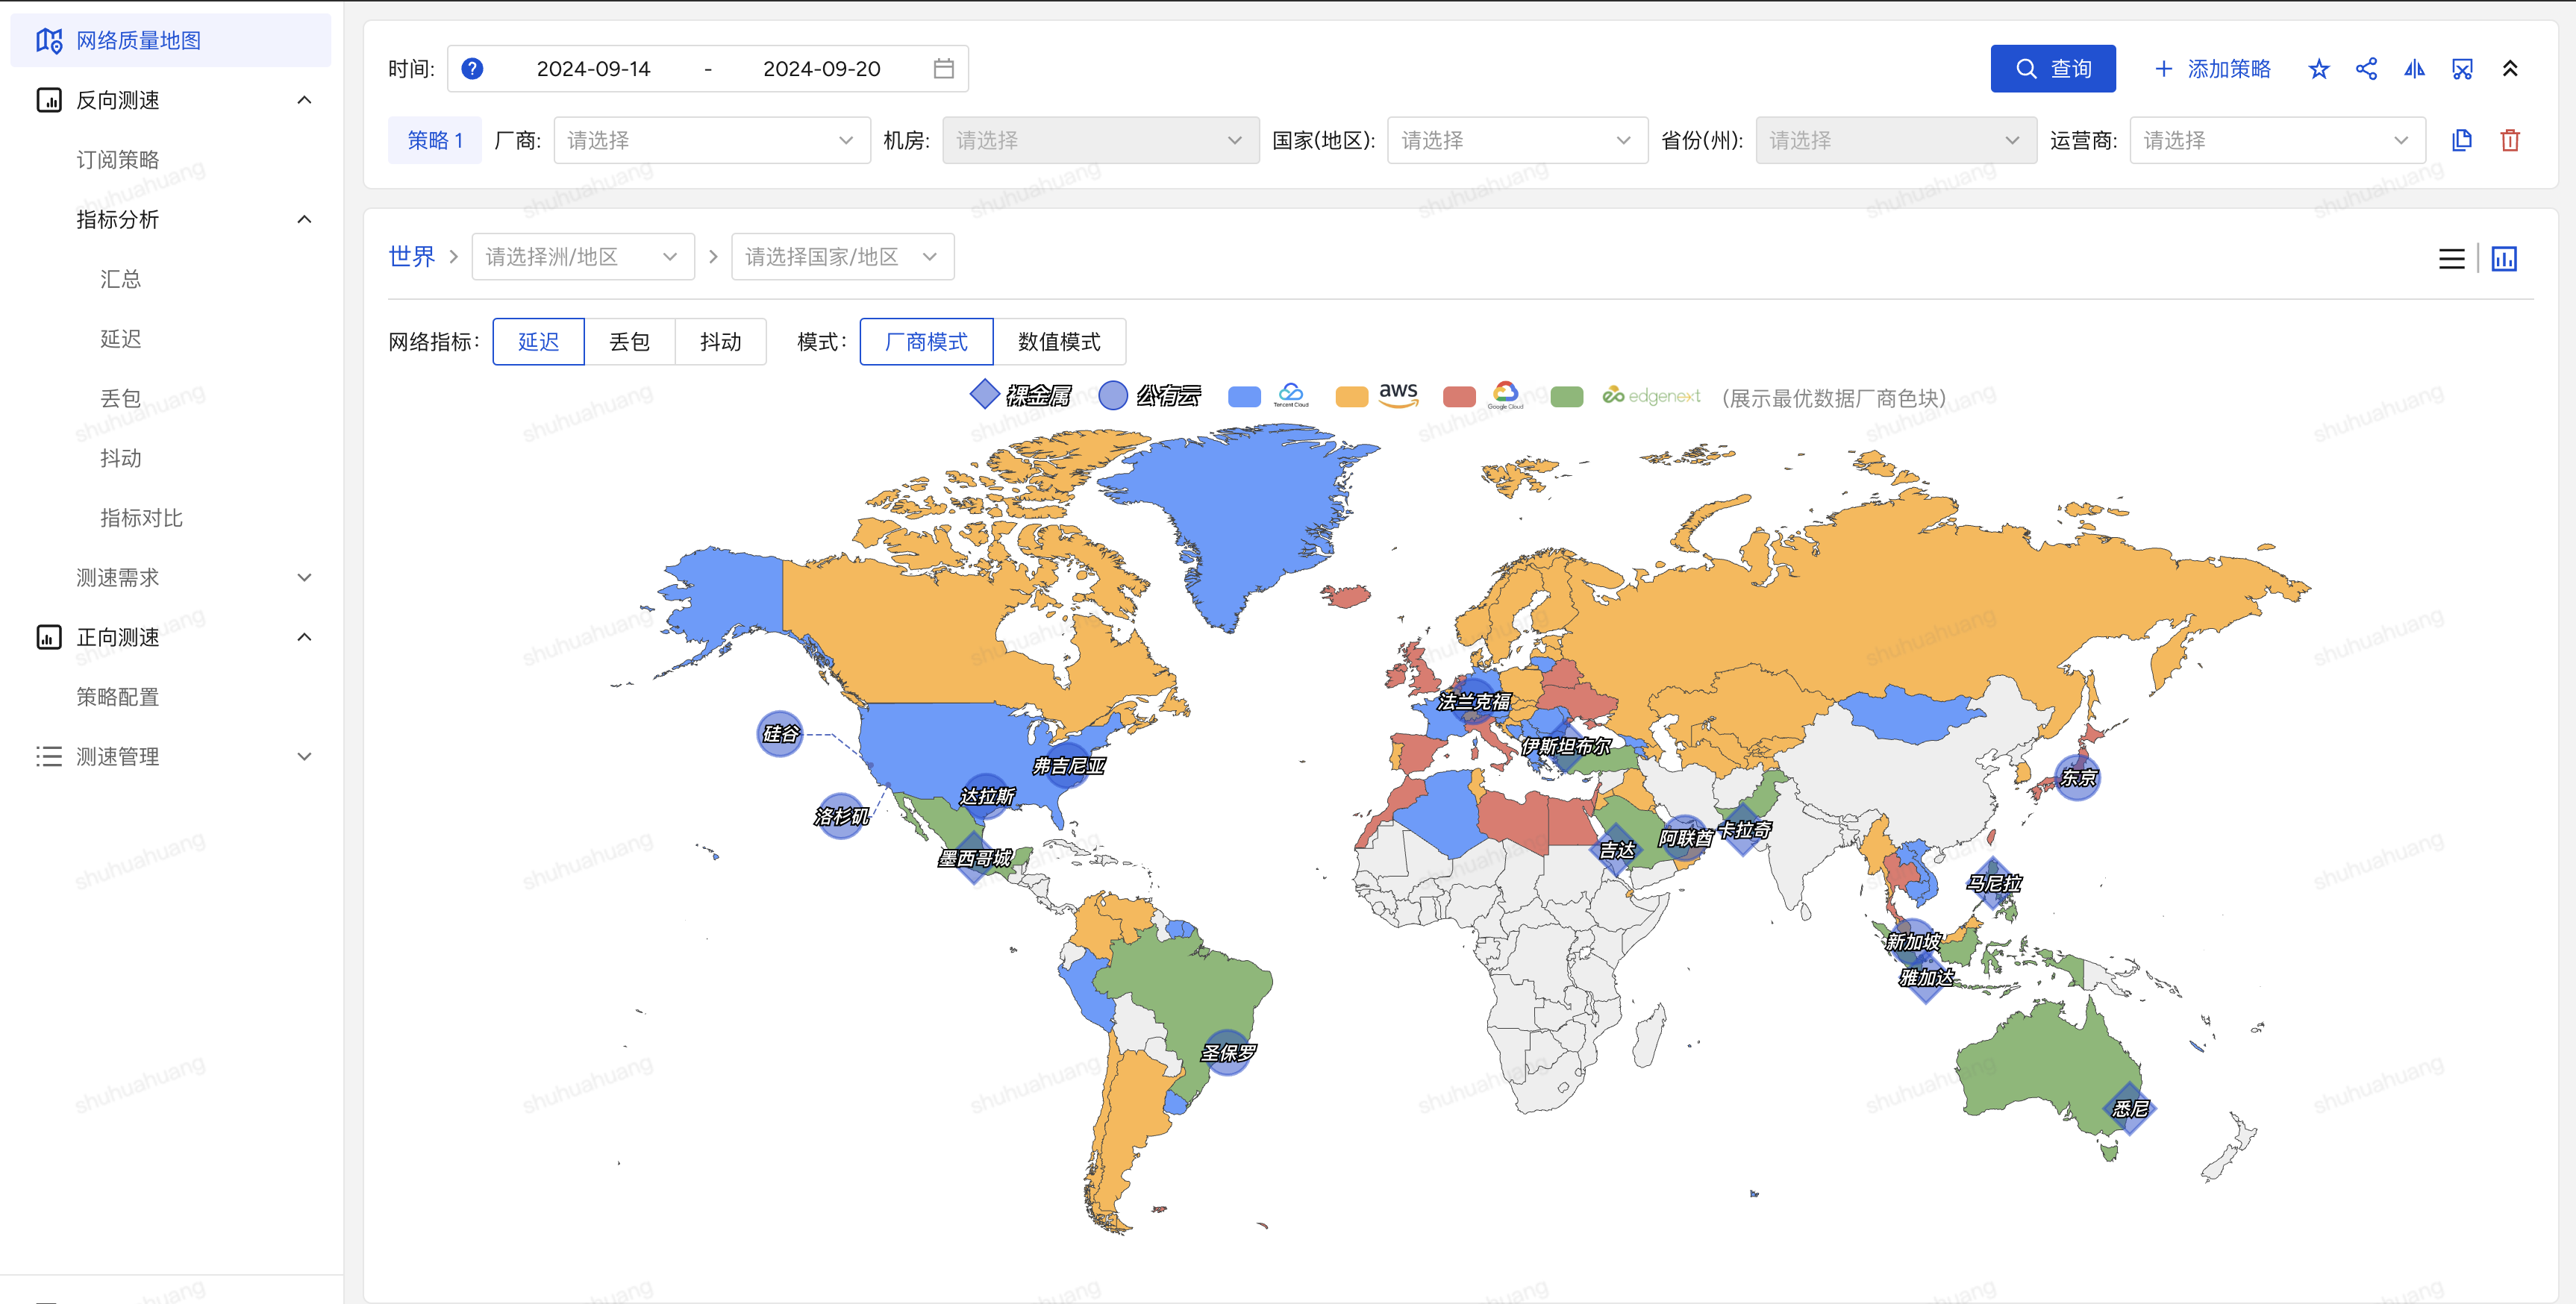Click the red Google Cloud color swatch
2576x1304 pixels.
[x=1460, y=396]
